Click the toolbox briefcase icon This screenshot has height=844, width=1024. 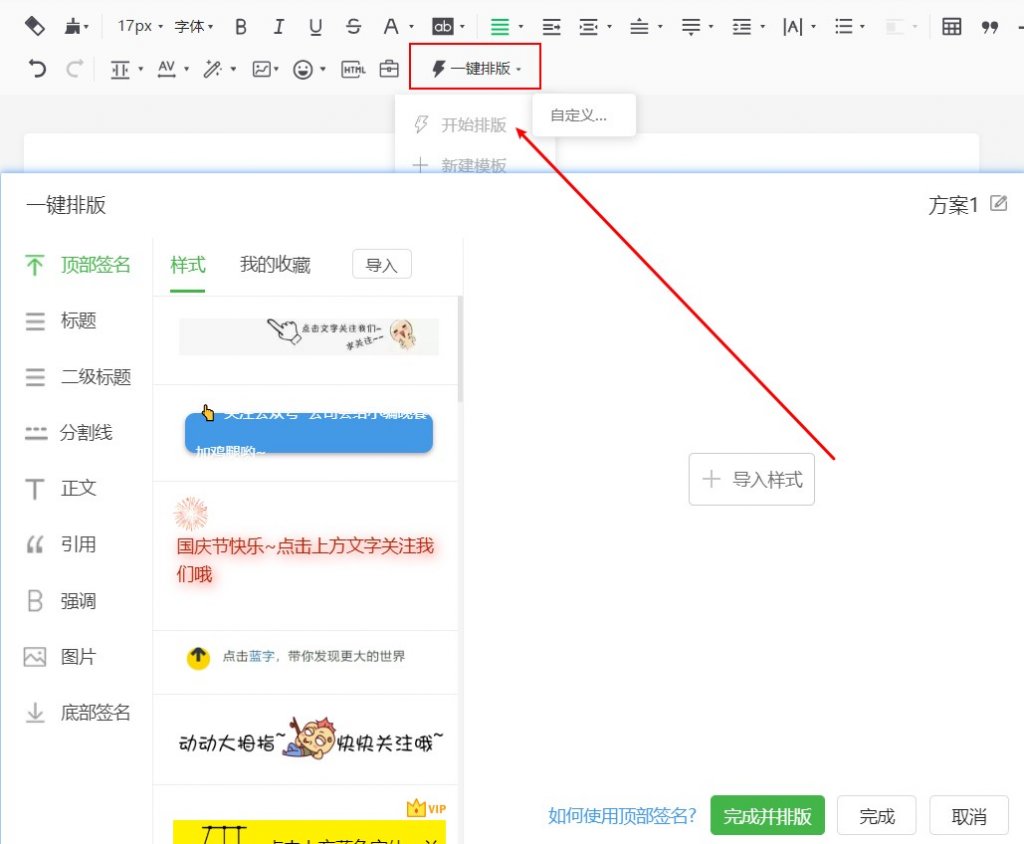389,69
